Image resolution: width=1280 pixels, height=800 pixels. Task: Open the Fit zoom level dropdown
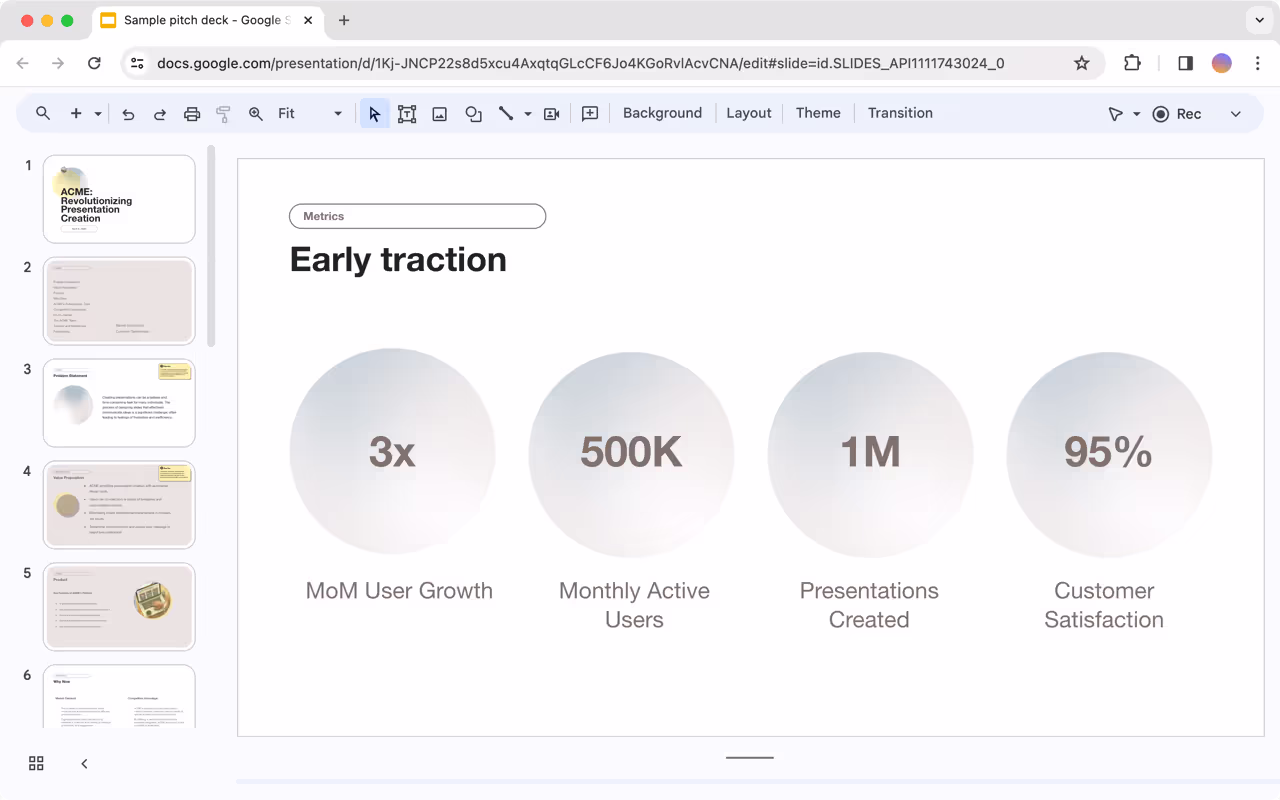click(309, 114)
